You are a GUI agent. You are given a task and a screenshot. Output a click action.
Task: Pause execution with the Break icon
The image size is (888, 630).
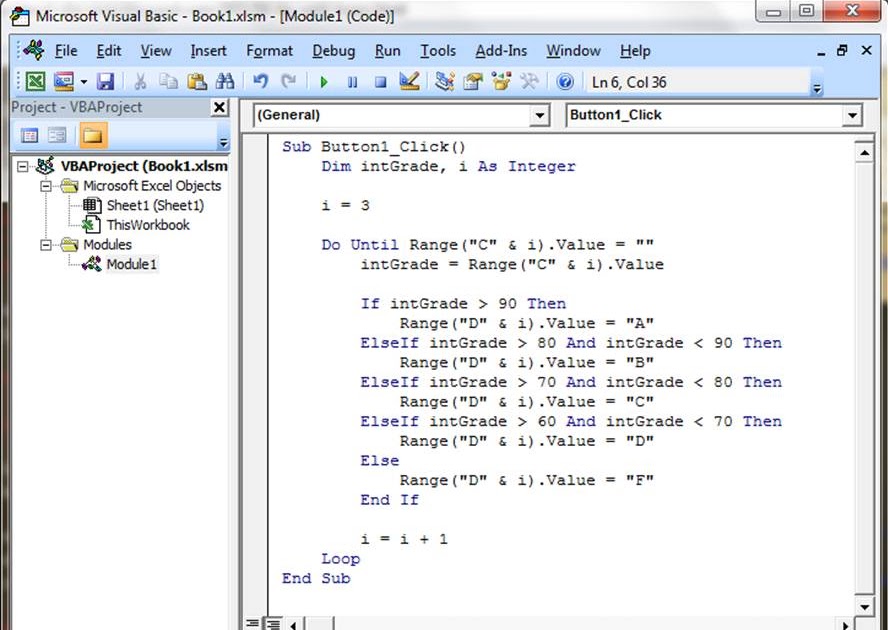(x=353, y=82)
